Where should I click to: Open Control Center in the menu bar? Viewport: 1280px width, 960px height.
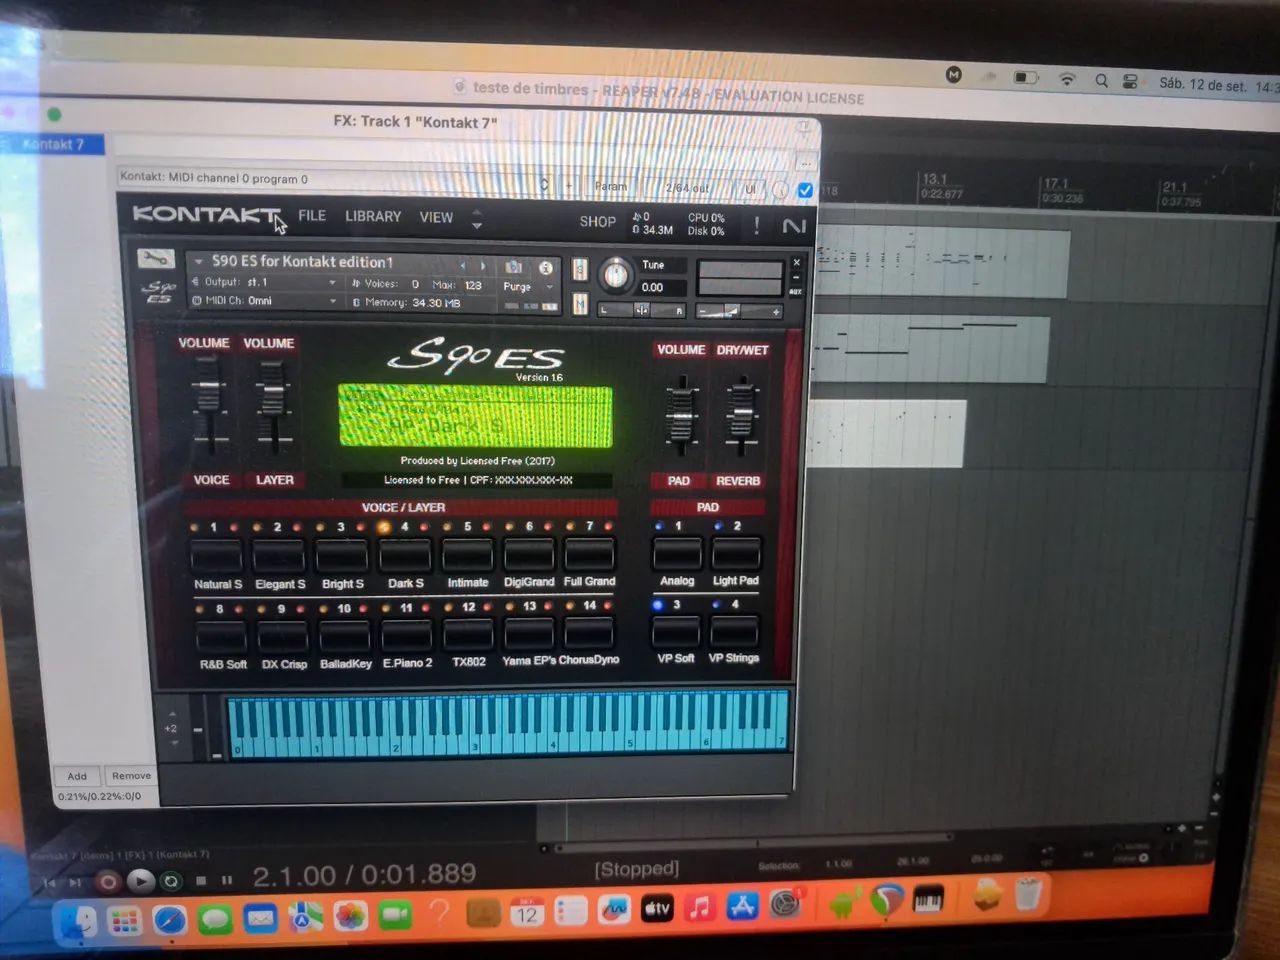[x=1130, y=82]
